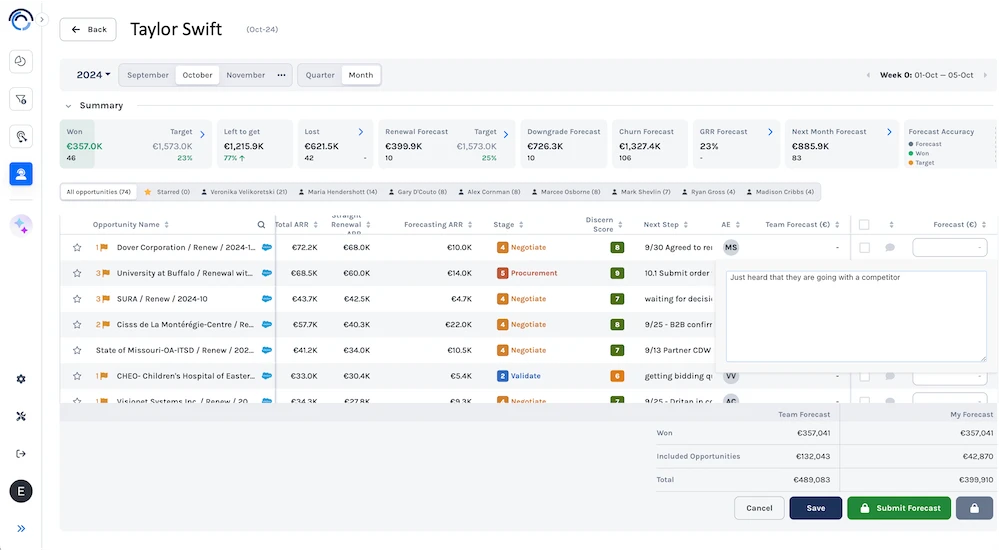Open comment bubble on Dover Corporation row
Image resolution: width=1000 pixels, height=551 pixels.
coord(890,247)
